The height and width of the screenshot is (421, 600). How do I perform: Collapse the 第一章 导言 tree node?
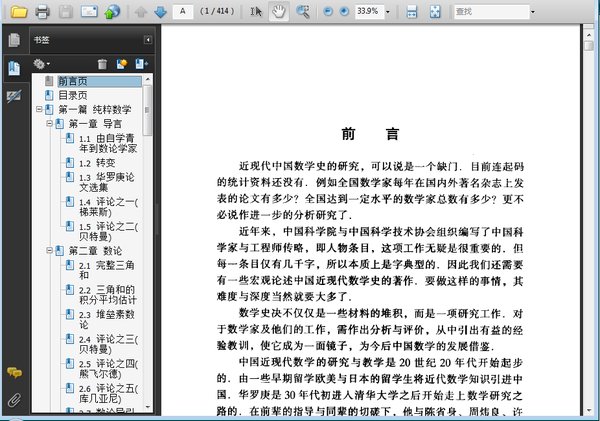(49, 123)
